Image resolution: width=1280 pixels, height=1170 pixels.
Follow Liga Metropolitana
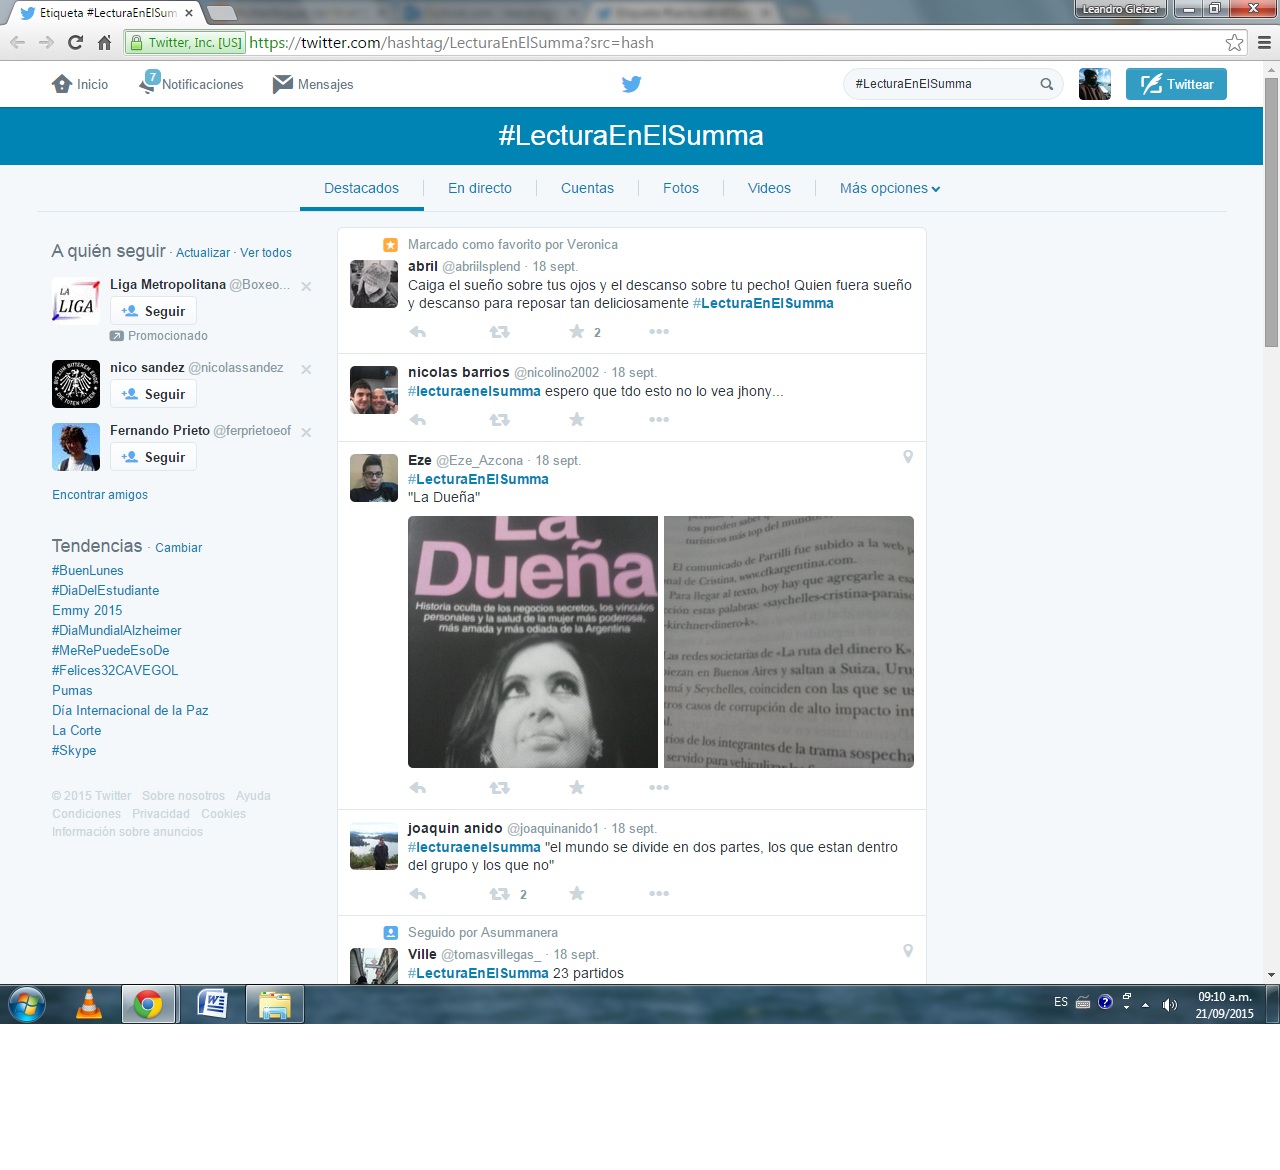tap(153, 311)
